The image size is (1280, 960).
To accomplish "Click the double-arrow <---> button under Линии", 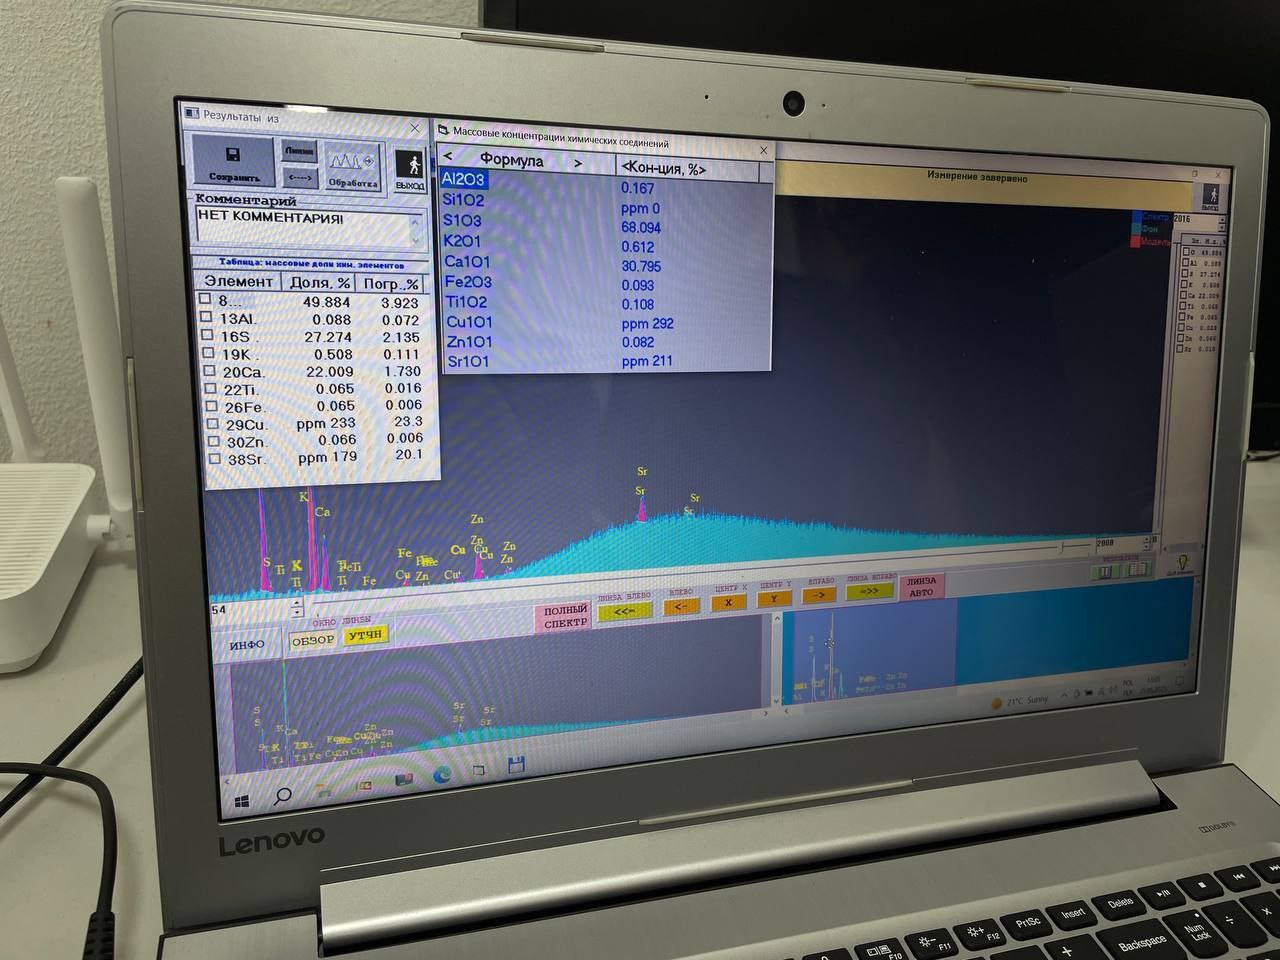I will [300, 177].
